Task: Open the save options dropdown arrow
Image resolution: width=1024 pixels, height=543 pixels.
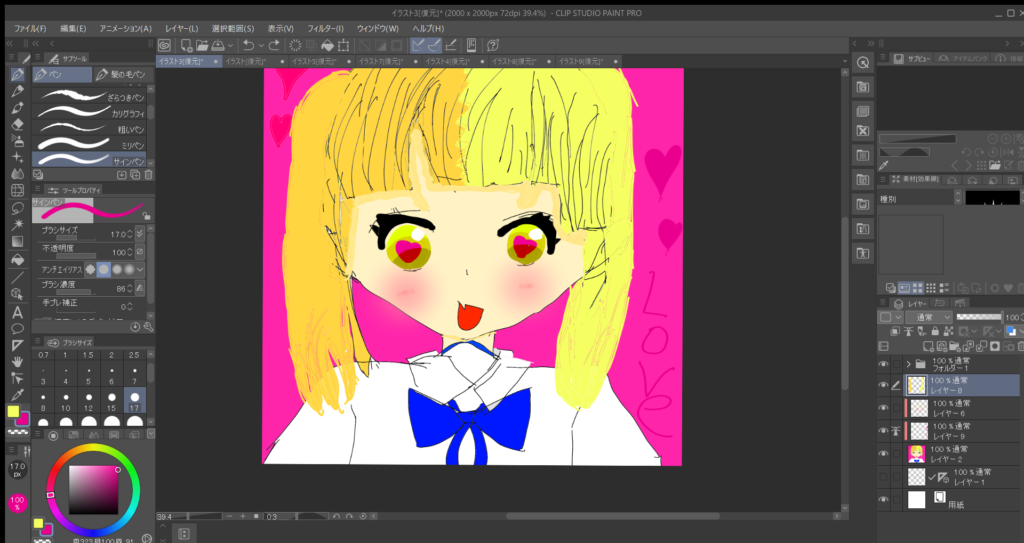Action: 230,45
